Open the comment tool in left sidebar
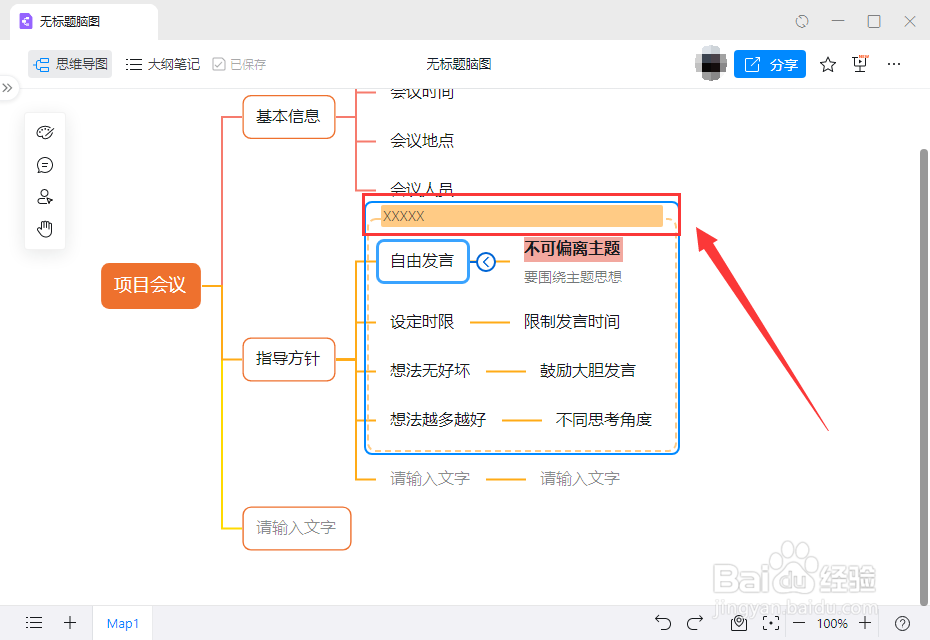Screen dimensions: 930x640 [44, 164]
